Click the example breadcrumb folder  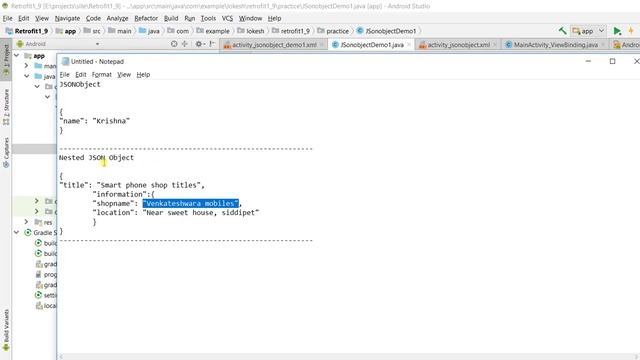coord(213,31)
